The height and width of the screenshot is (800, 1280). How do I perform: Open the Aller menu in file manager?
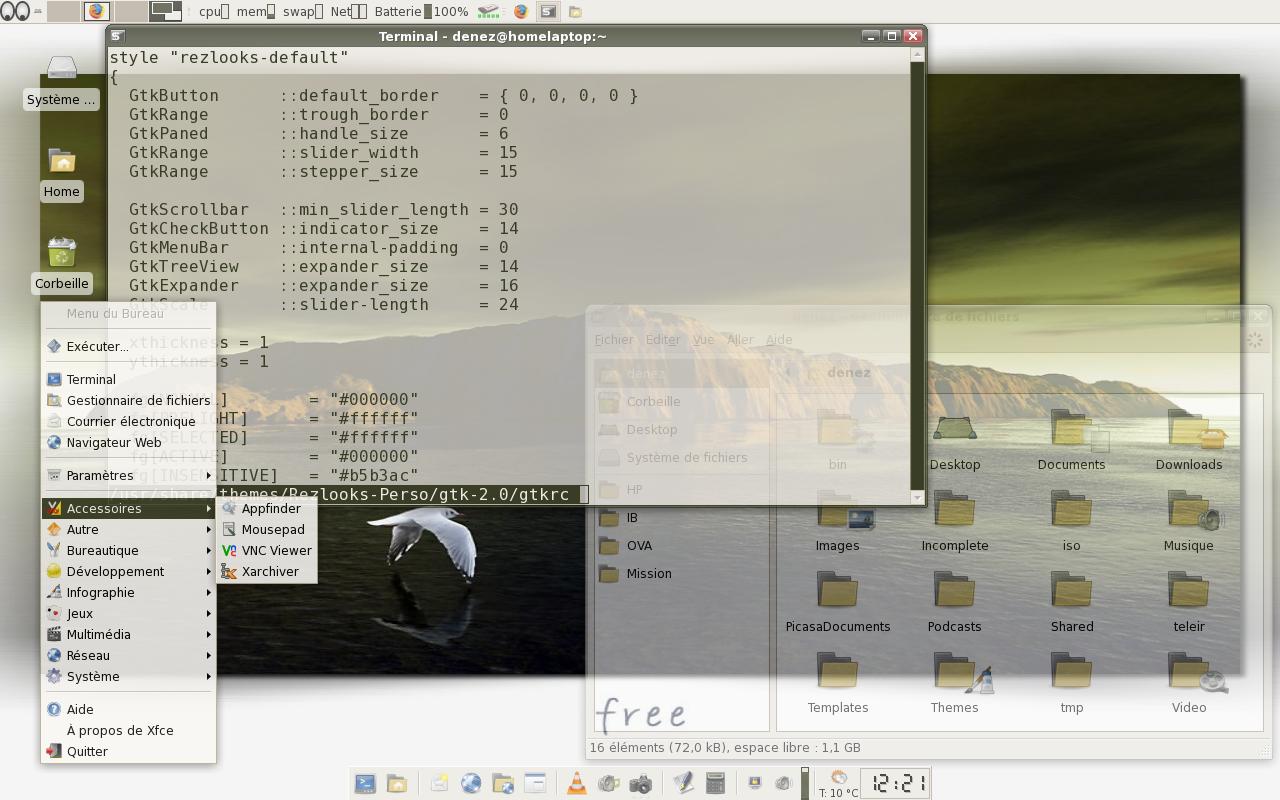click(740, 339)
